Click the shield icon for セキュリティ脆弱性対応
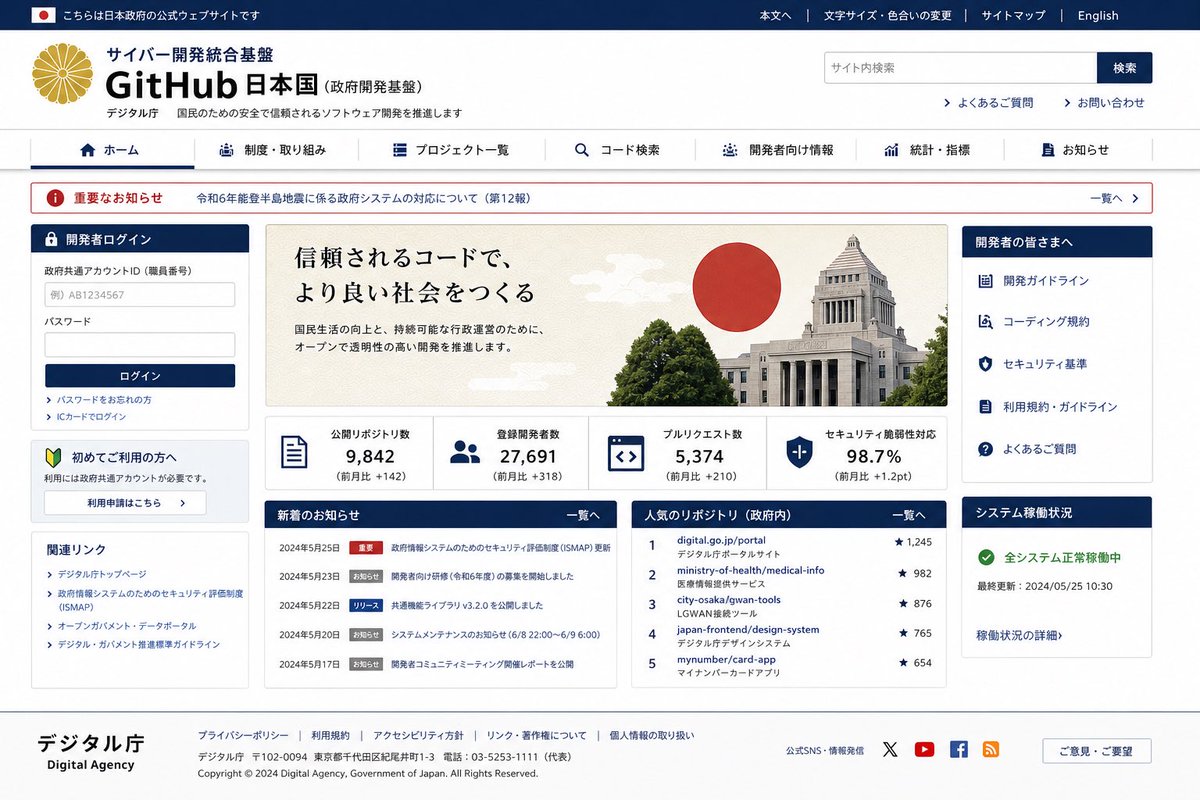Screen dimensions: 1200x800 tap(800, 452)
